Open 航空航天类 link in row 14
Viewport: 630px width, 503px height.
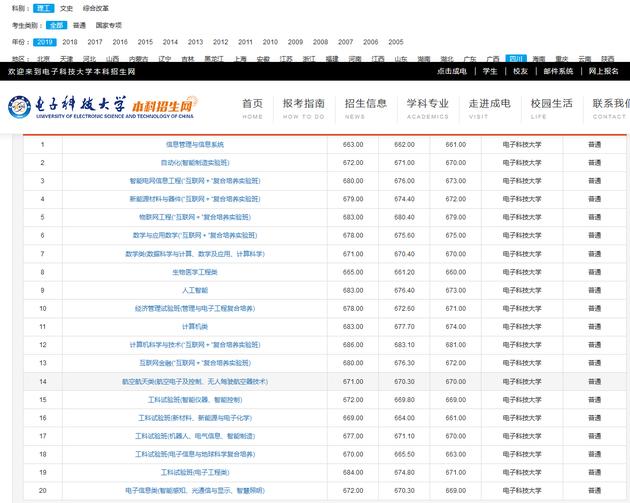click(195, 382)
